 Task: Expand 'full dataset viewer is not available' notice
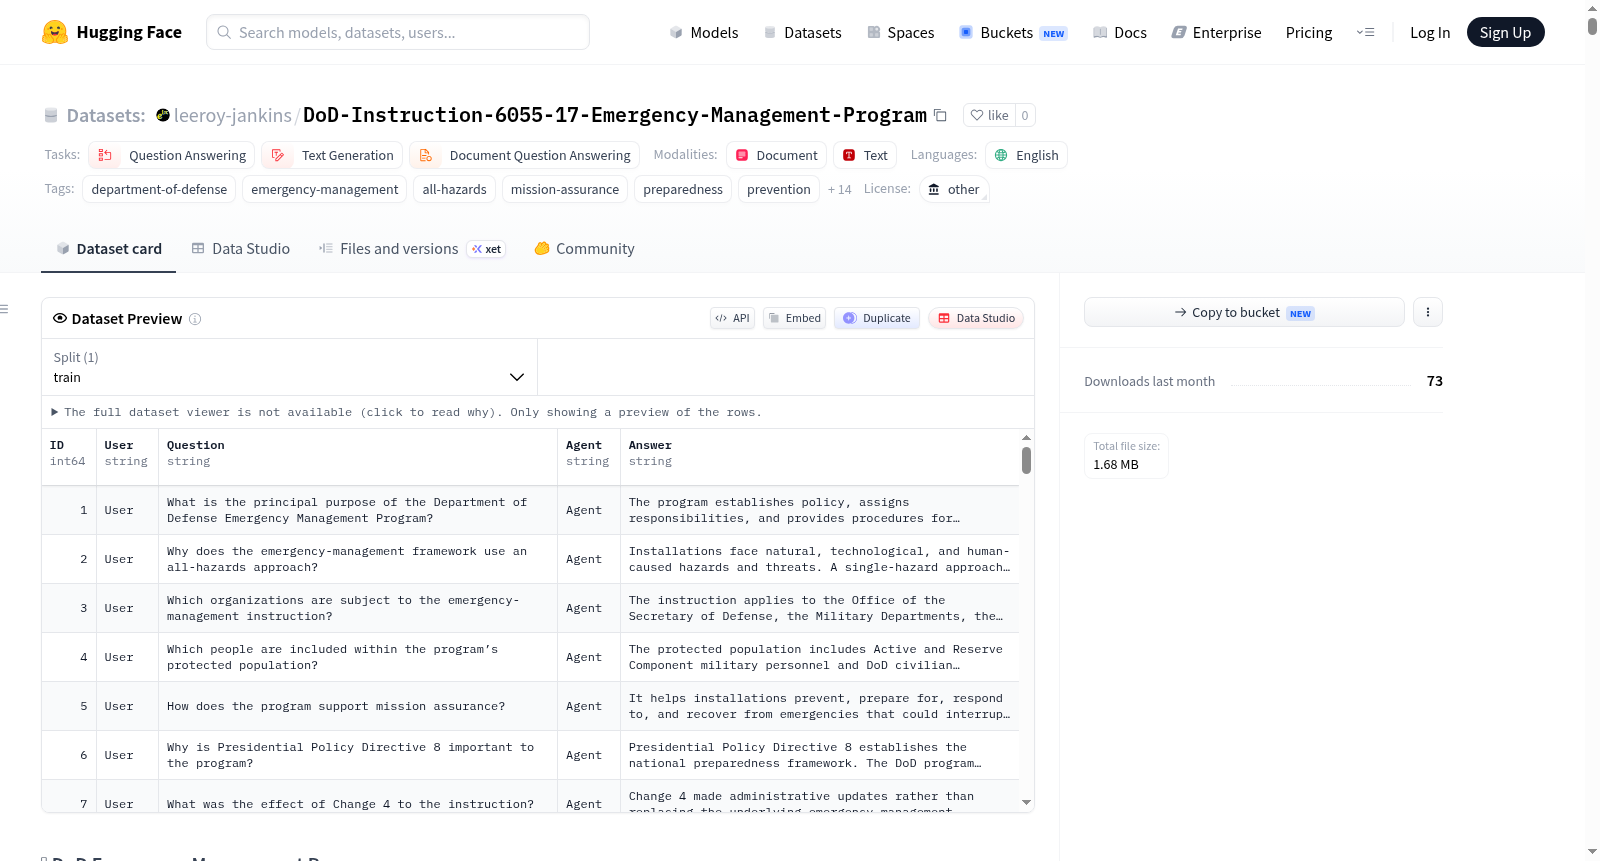(406, 412)
